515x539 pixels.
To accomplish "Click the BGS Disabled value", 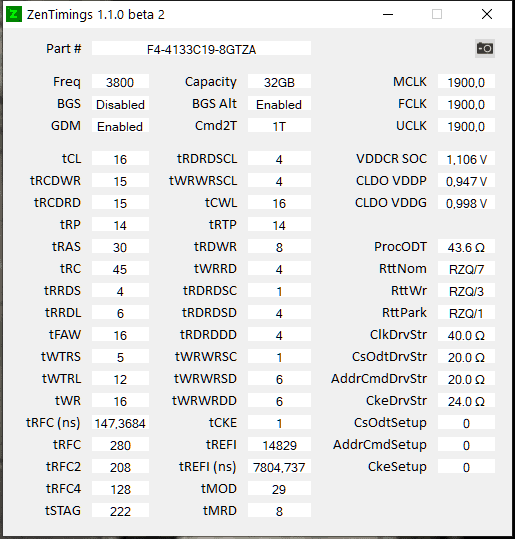I will (x=120, y=103).
